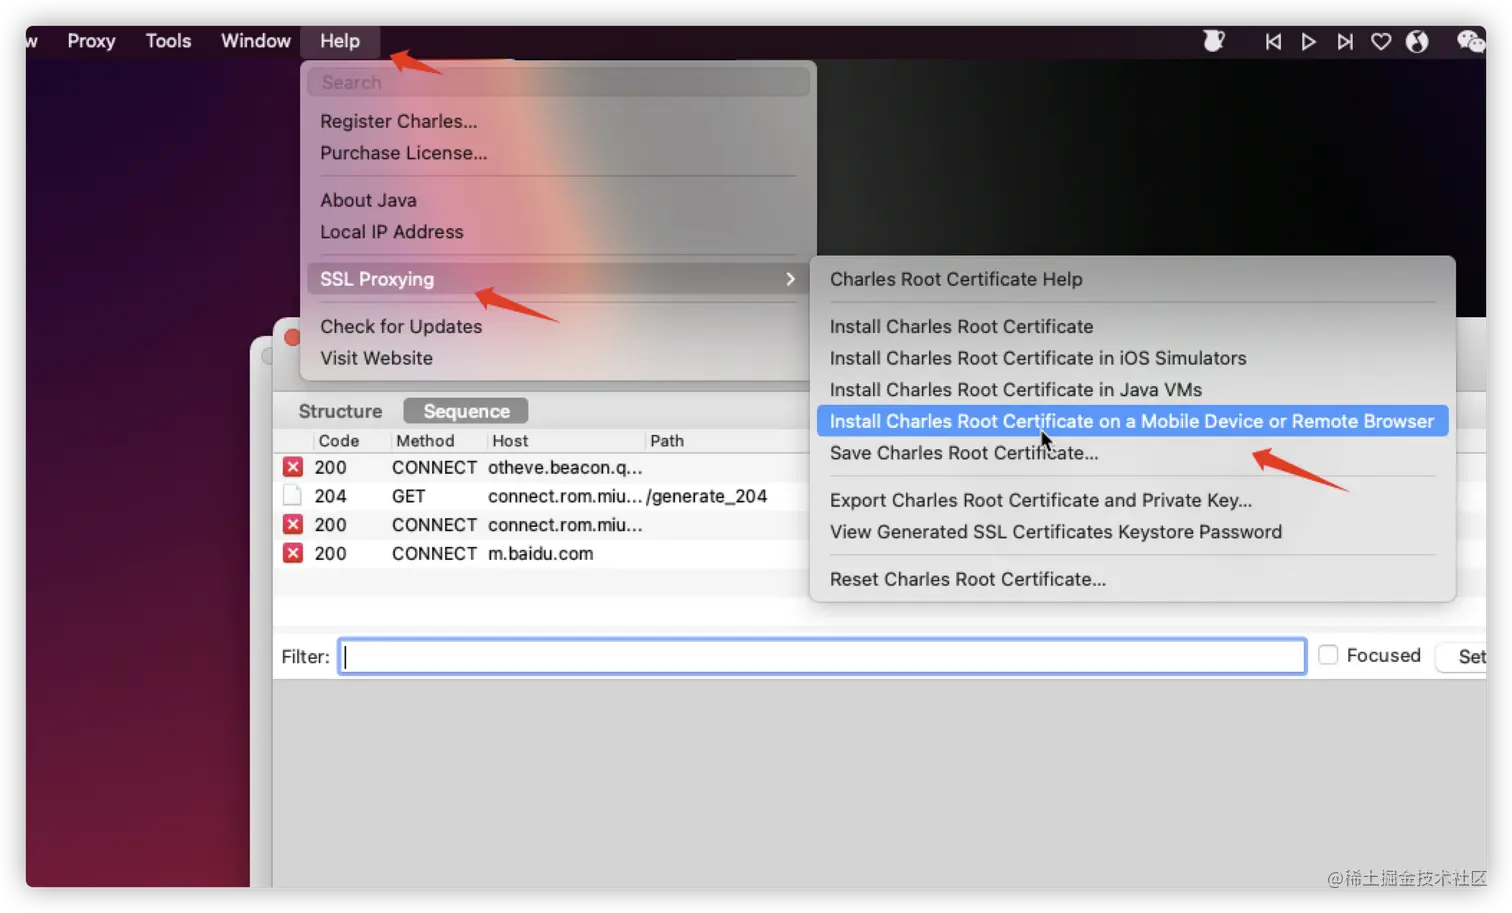Click the Help menu search field
This screenshot has height=913, width=1512.
tap(558, 83)
